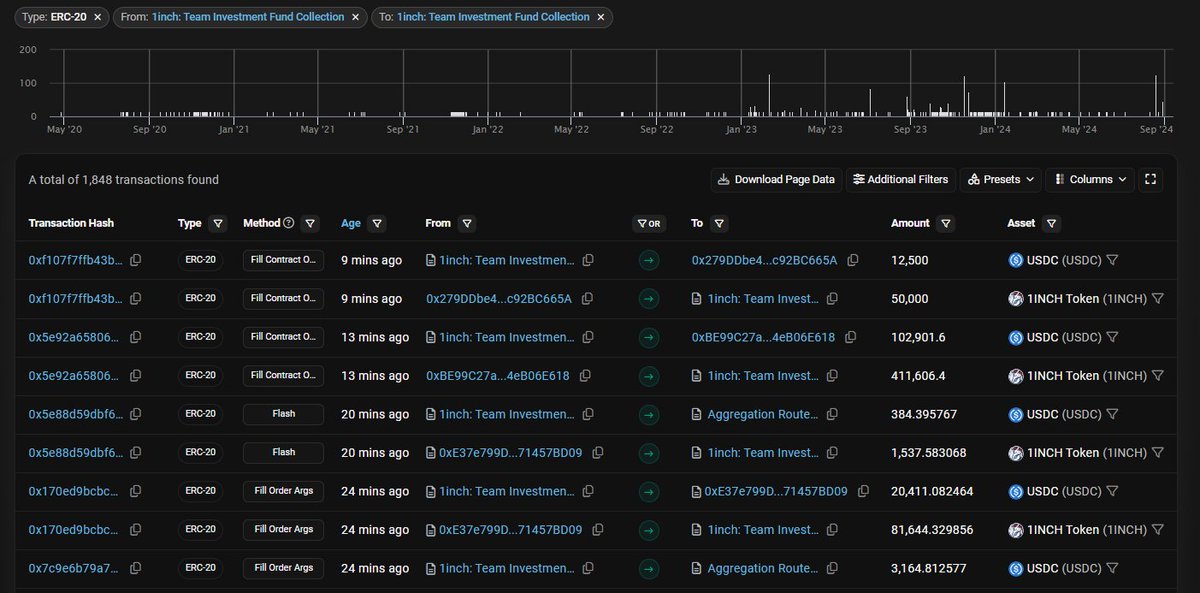
Task: Filter by USDC asset in the 12,500 row
Action: click(x=1112, y=260)
